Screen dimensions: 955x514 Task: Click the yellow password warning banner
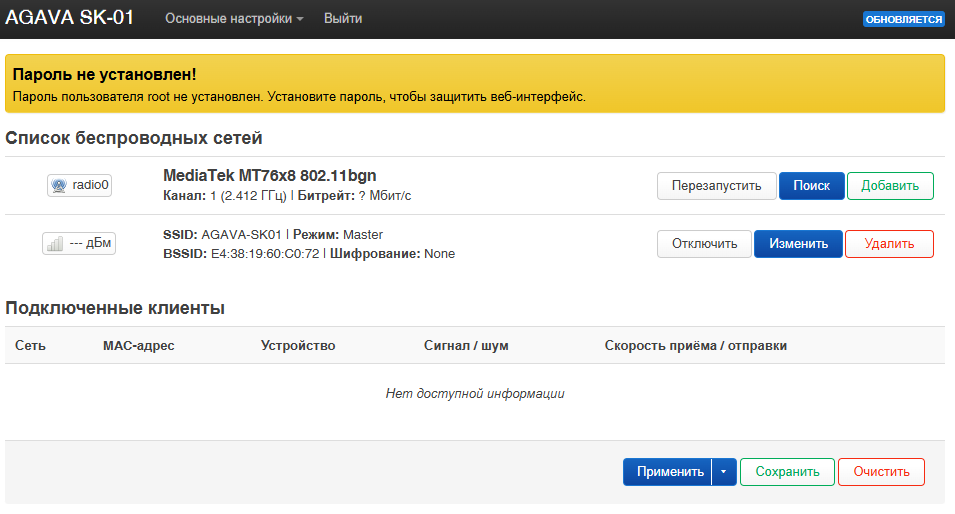point(475,84)
